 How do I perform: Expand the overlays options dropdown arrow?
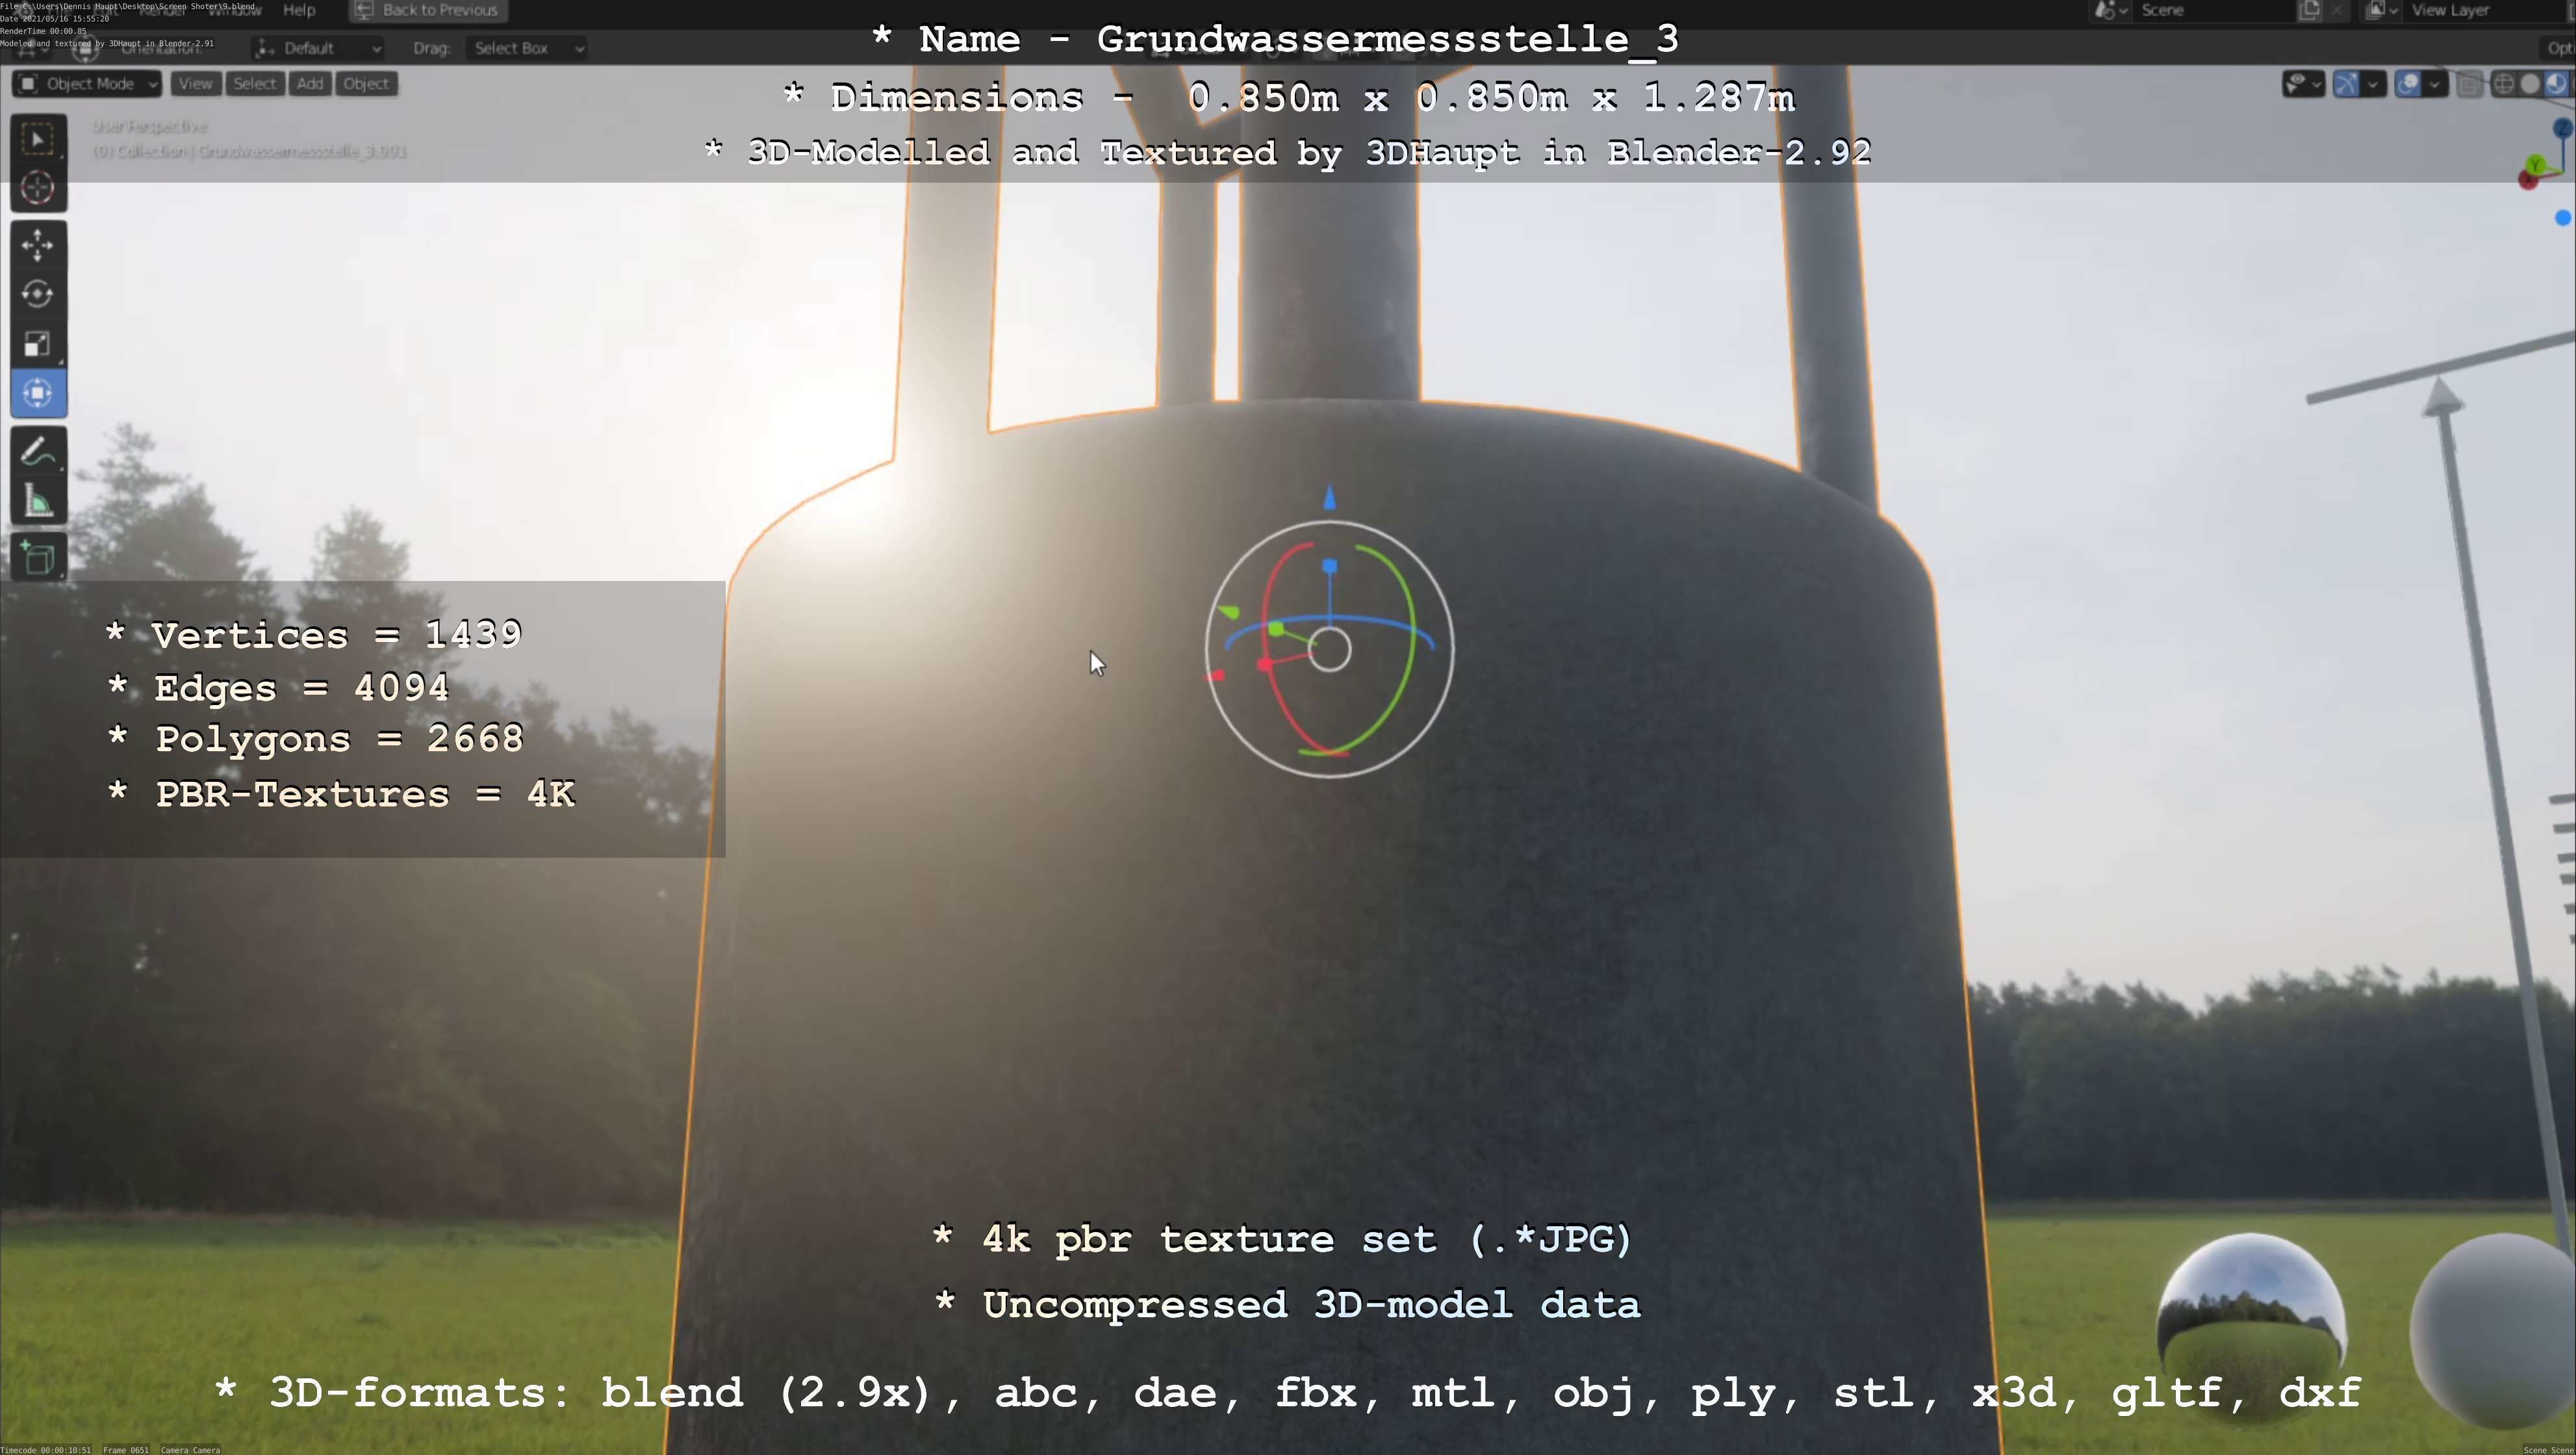(2435, 84)
